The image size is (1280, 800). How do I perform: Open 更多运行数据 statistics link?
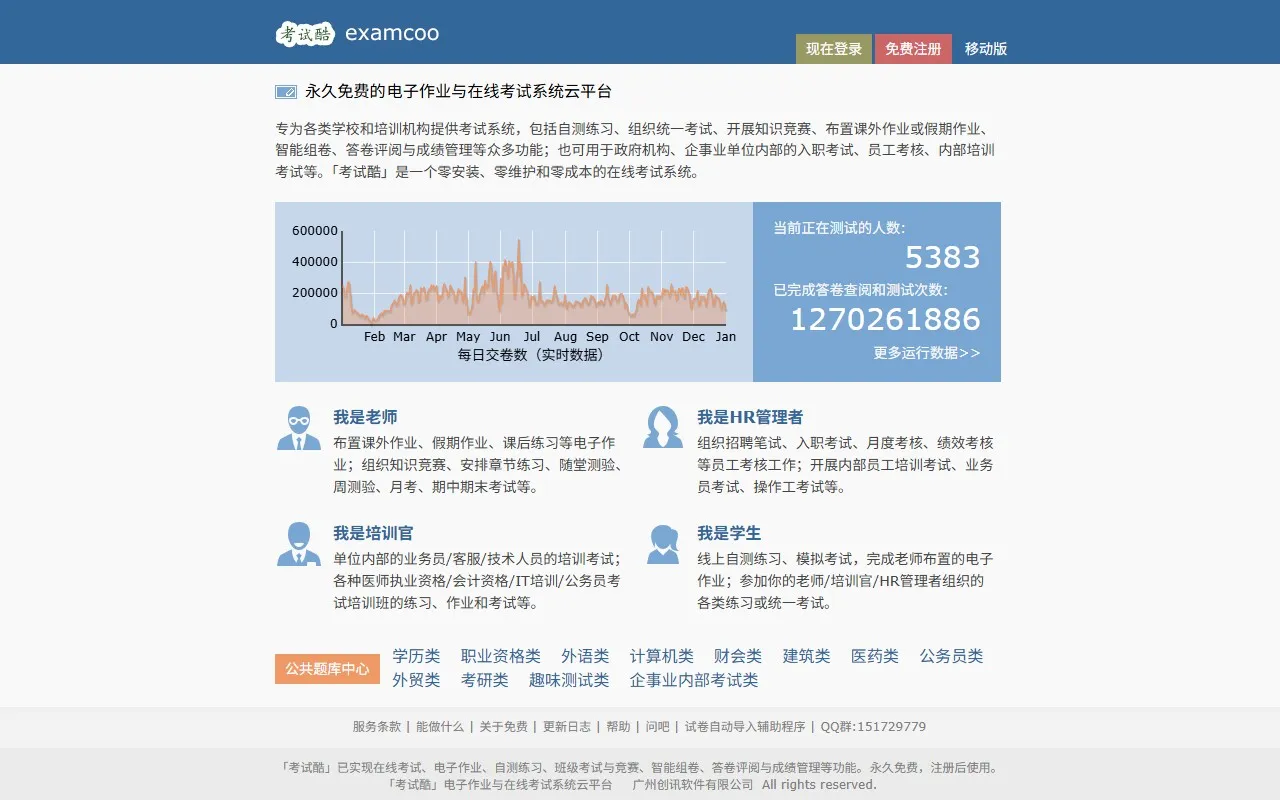[926, 353]
